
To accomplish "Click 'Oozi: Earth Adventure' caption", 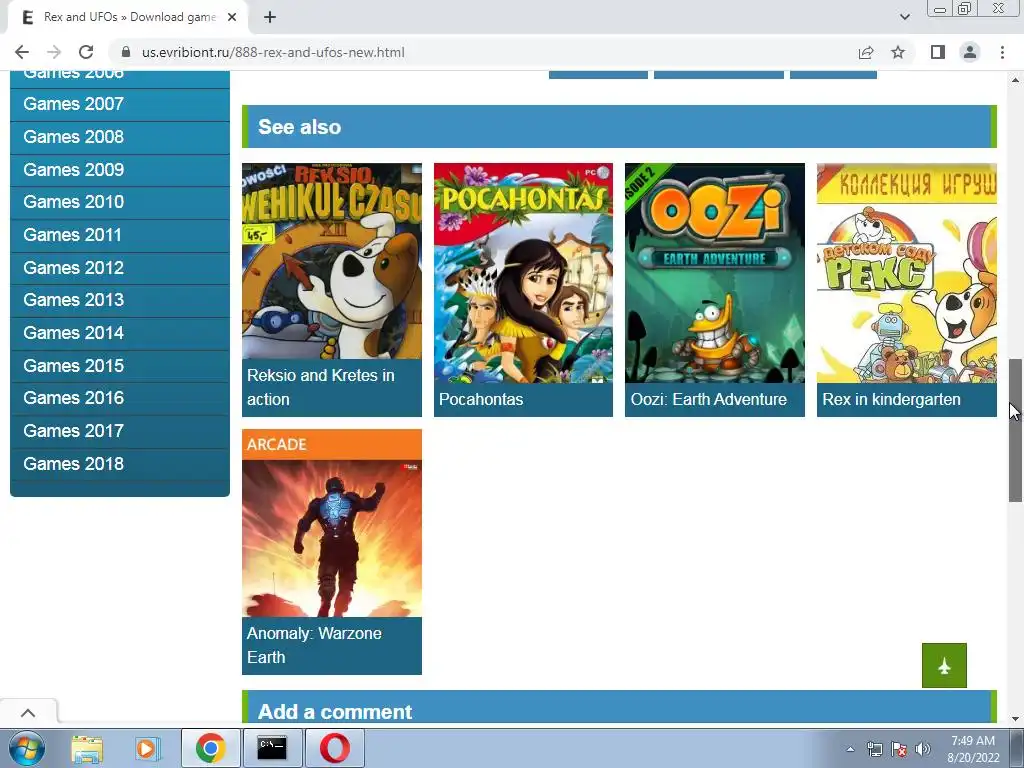I will [x=709, y=400].
